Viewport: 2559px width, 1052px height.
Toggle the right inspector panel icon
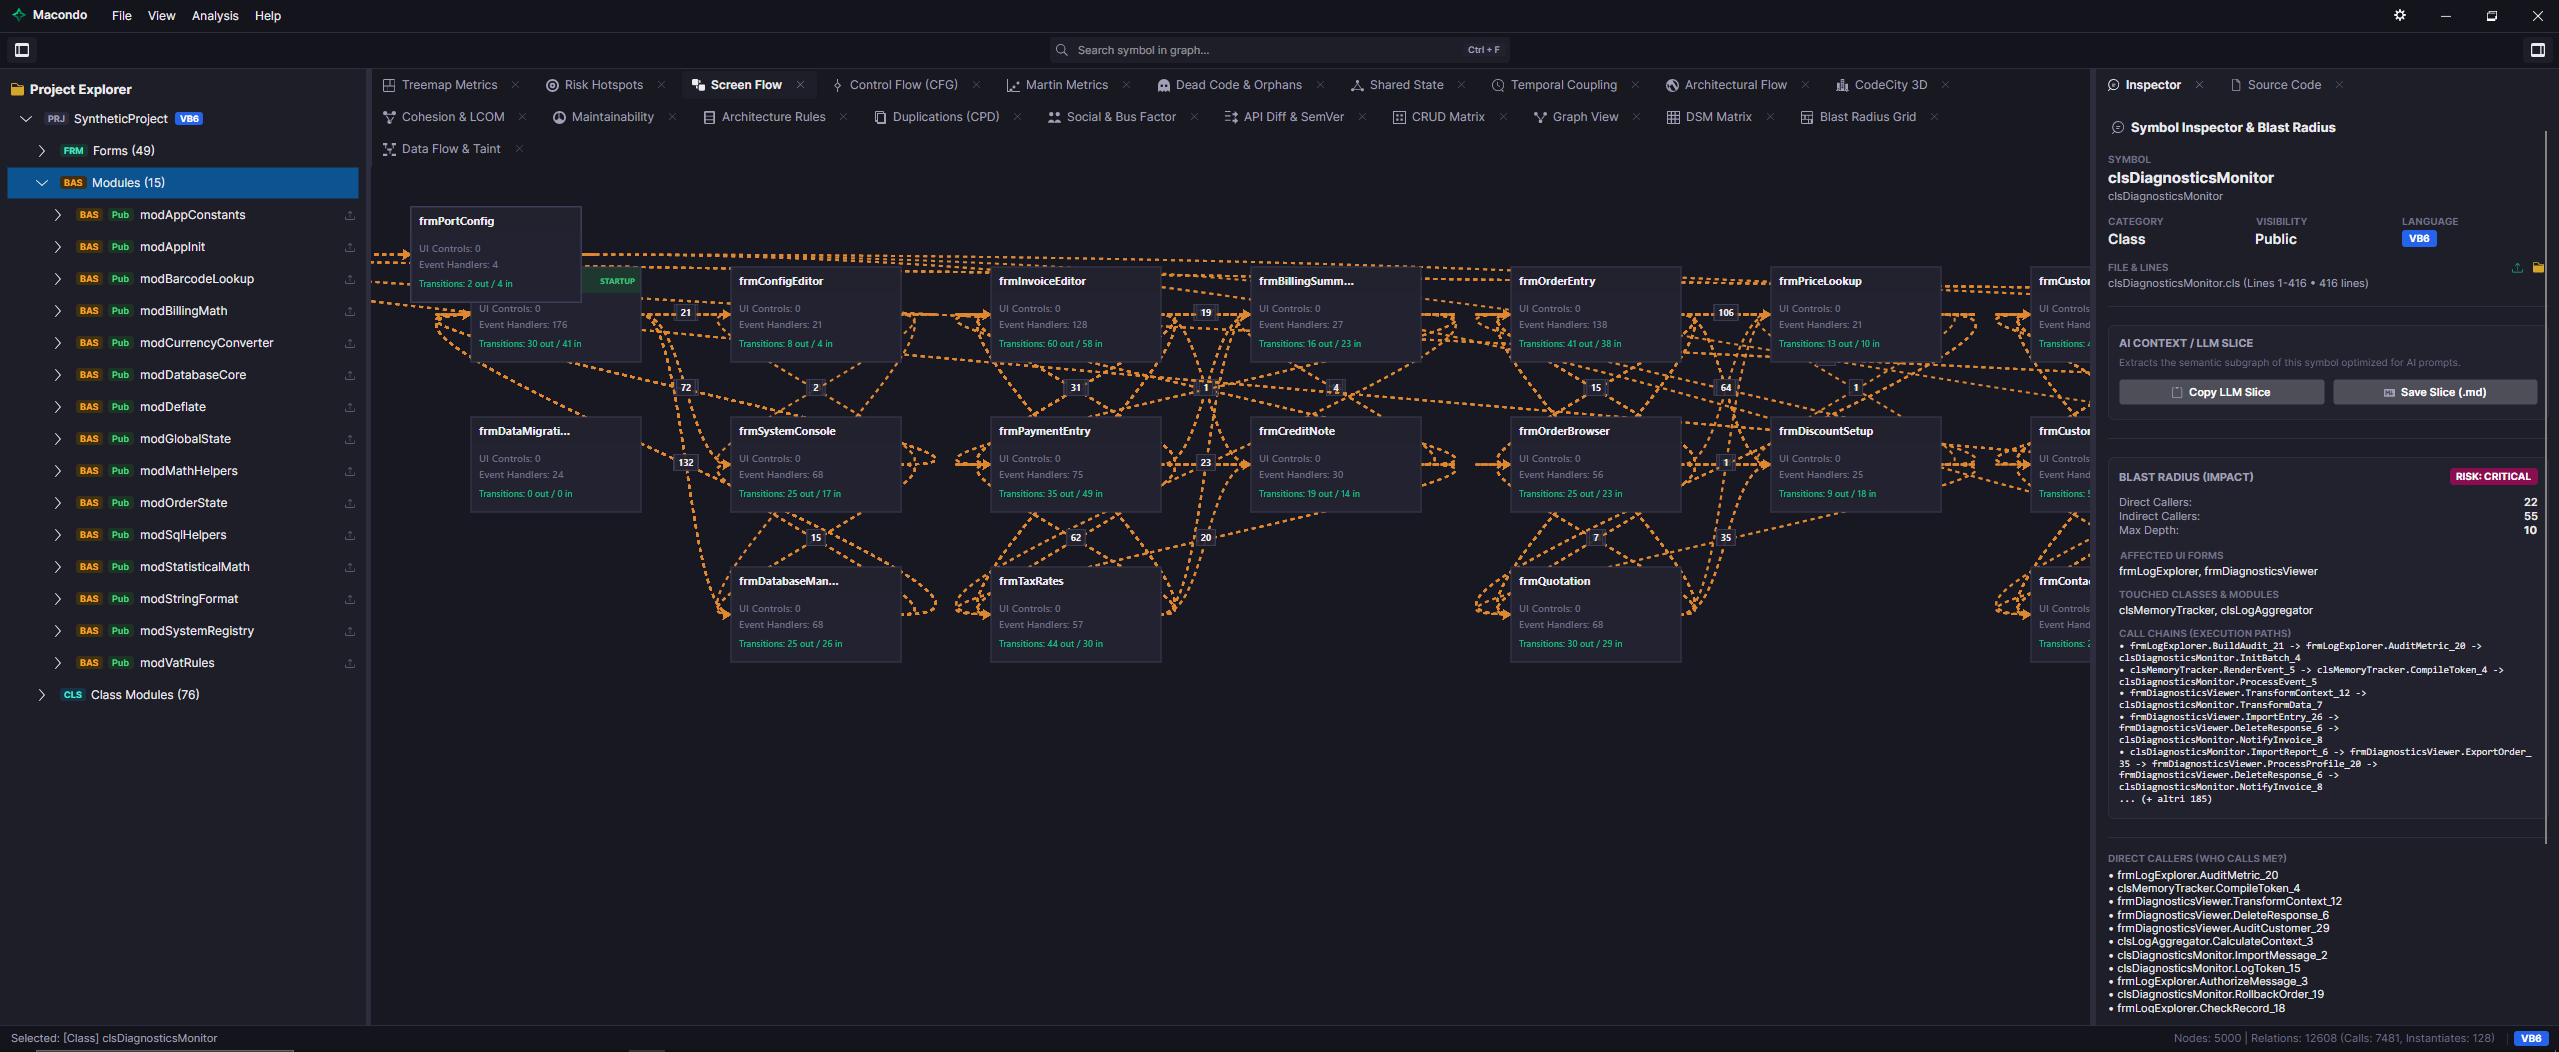[x=2537, y=50]
